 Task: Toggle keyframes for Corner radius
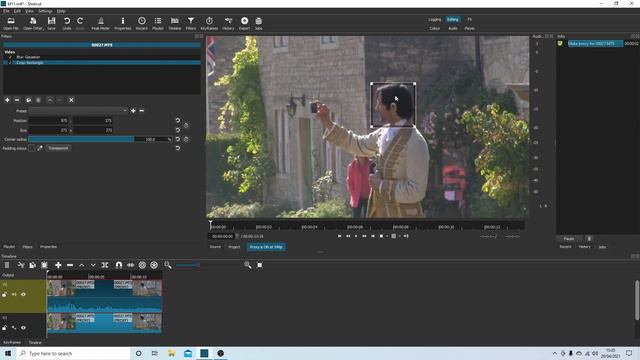click(186, 139)
